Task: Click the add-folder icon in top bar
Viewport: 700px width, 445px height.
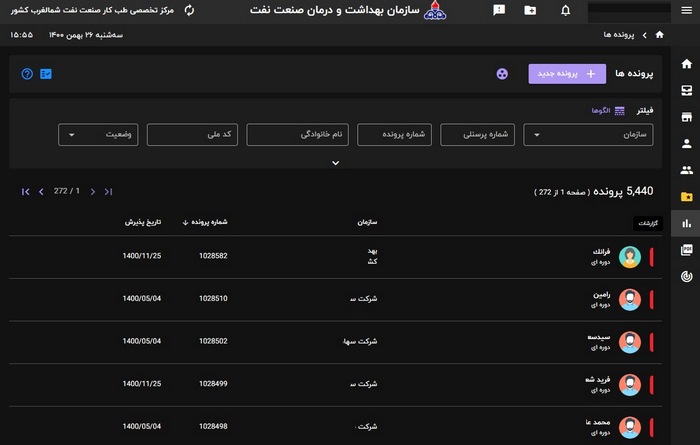Action: [x=530, y=10]
